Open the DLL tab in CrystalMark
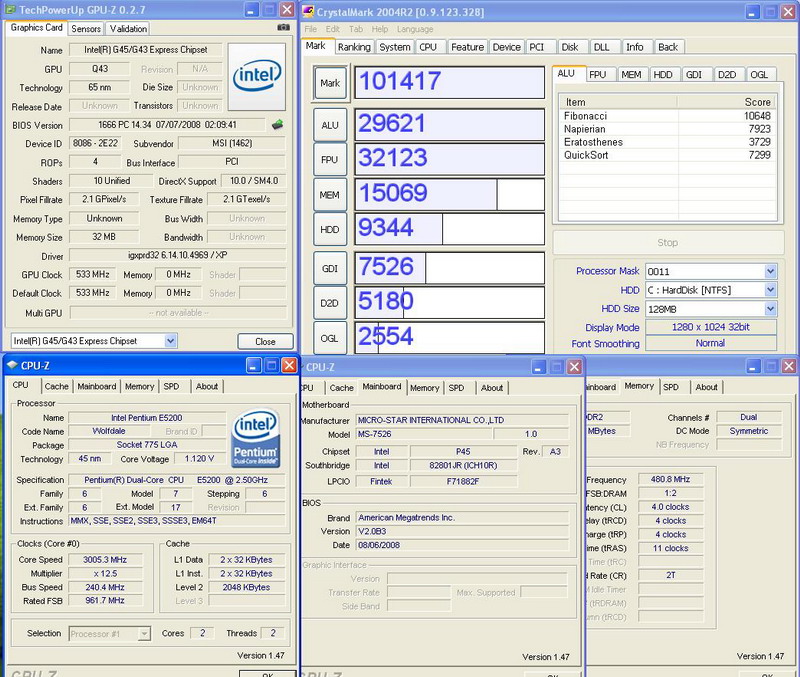This screenshot has width=800, height=677. [x=602, y=47]
